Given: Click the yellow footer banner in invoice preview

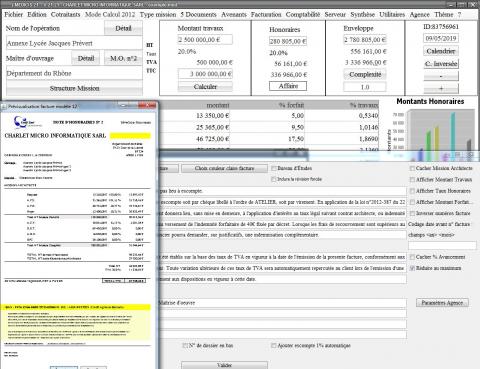Looking at the screenshot, I should coord(77,307).
